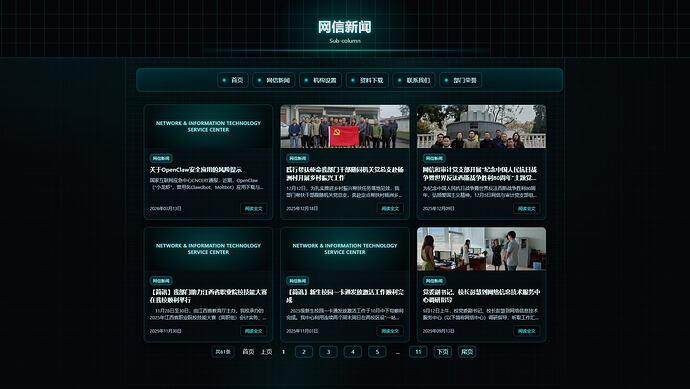Go to pagination page 3
690x389 pixels.
(328, 352)
